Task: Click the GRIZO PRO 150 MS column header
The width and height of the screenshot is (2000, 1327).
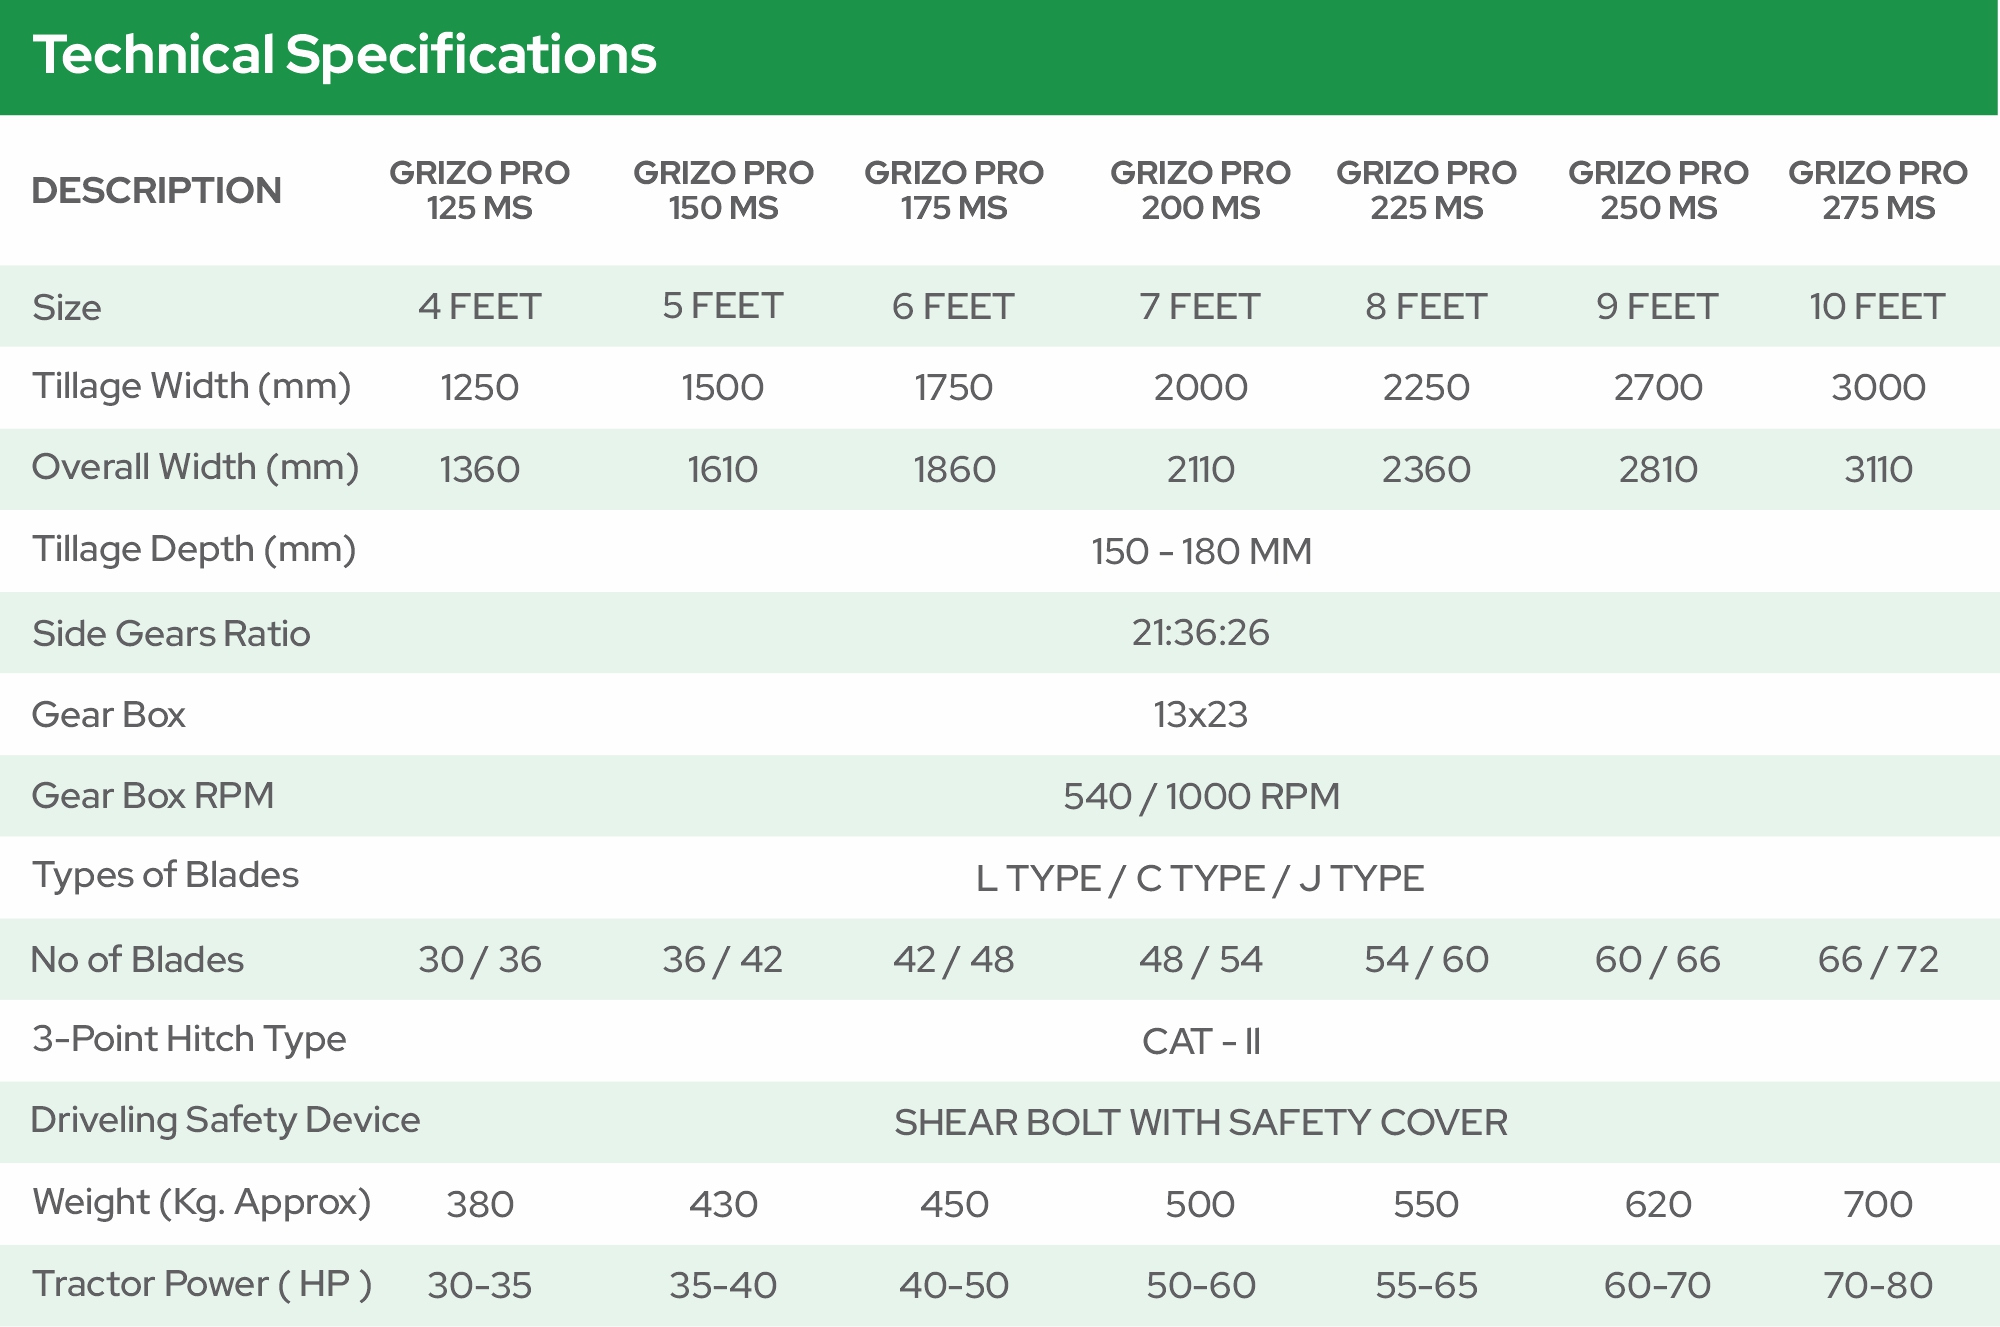Action: [723, 190]
